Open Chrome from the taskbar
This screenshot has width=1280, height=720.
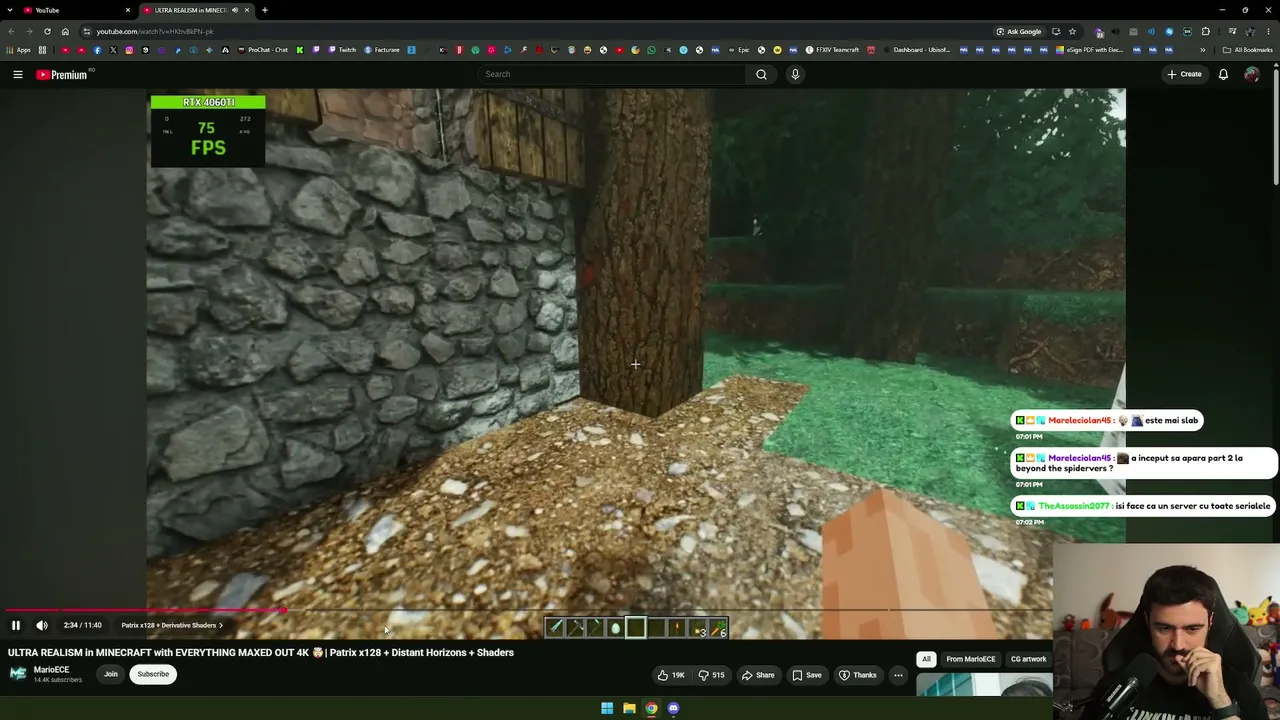[x=651, y=708]
